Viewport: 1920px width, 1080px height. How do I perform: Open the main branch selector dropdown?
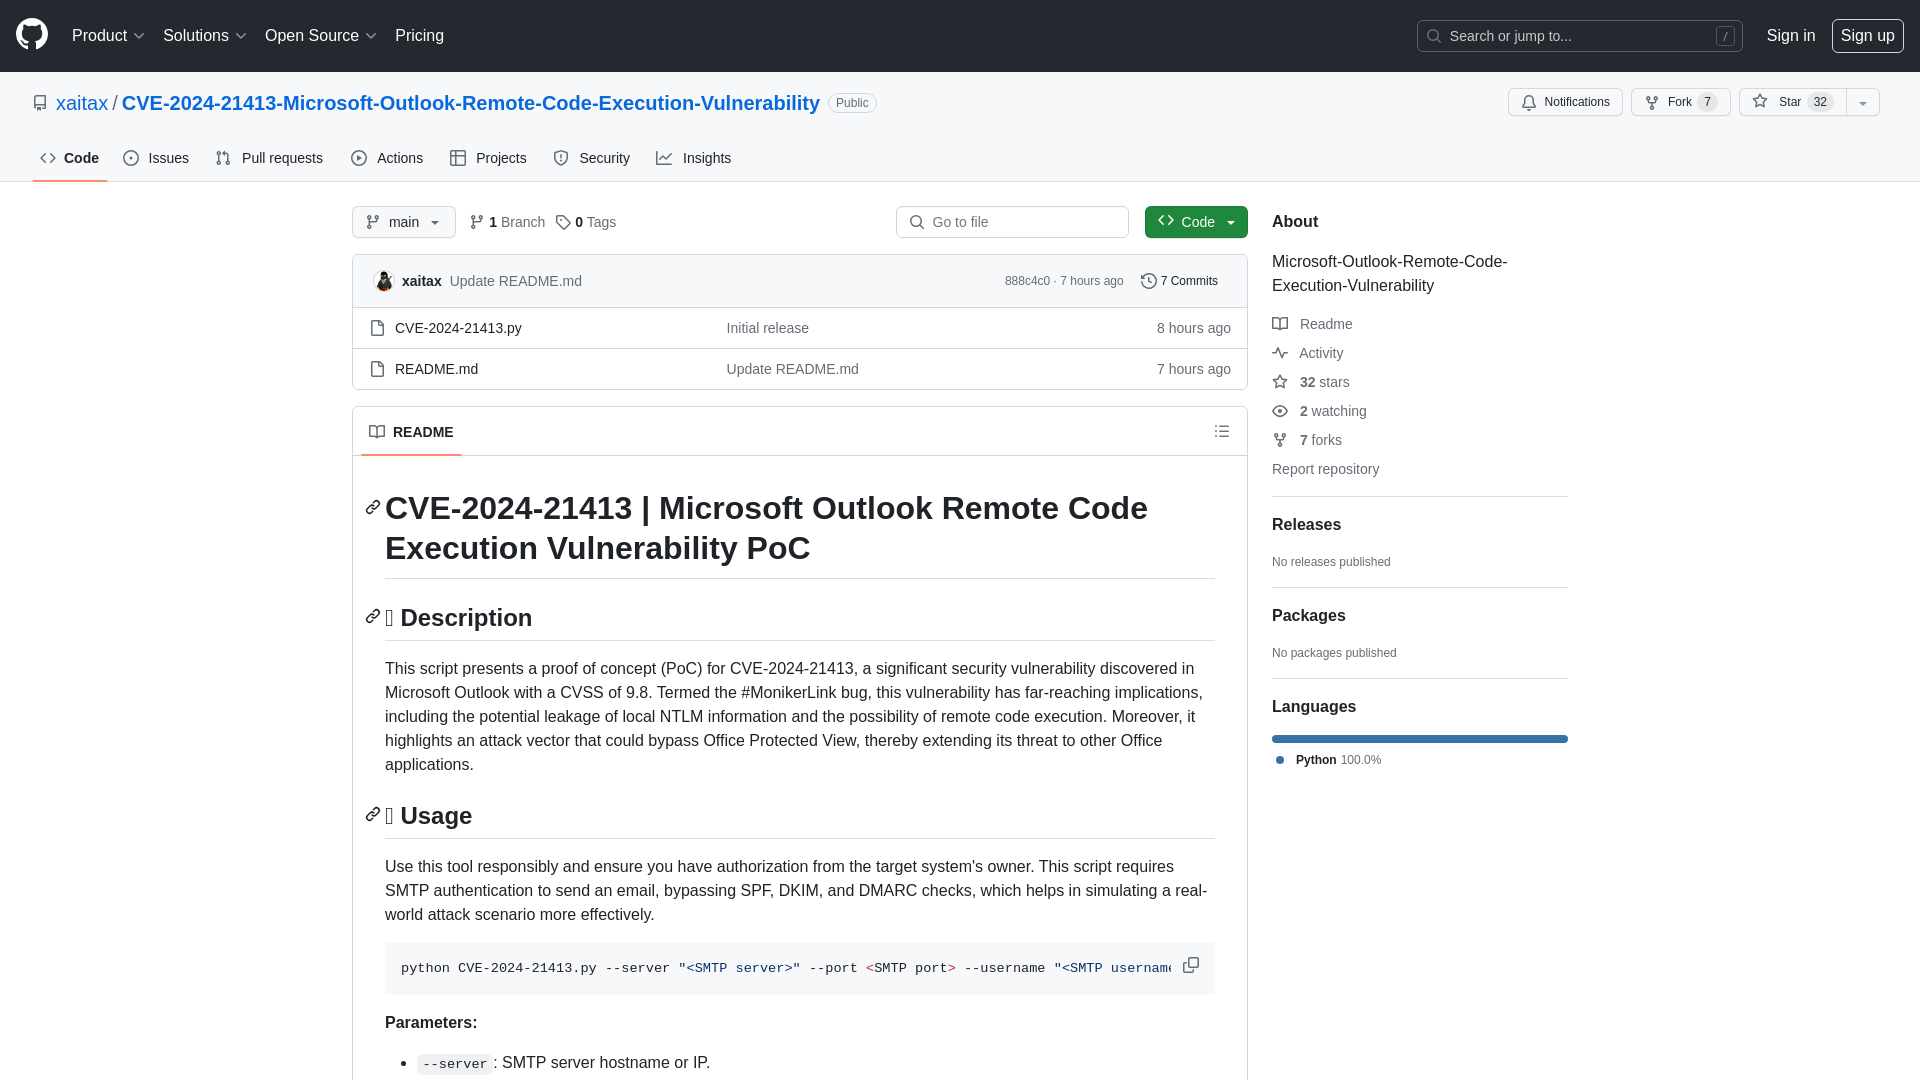point(404,222)
